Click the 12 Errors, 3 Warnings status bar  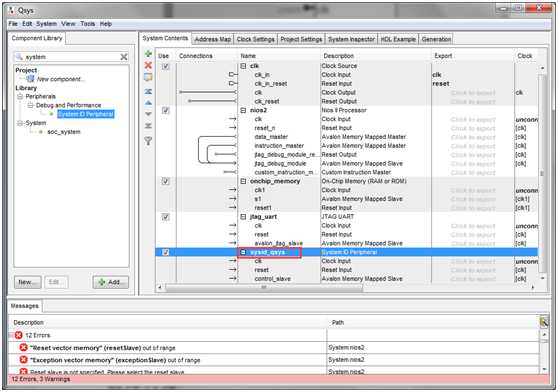tap(279, 379)
